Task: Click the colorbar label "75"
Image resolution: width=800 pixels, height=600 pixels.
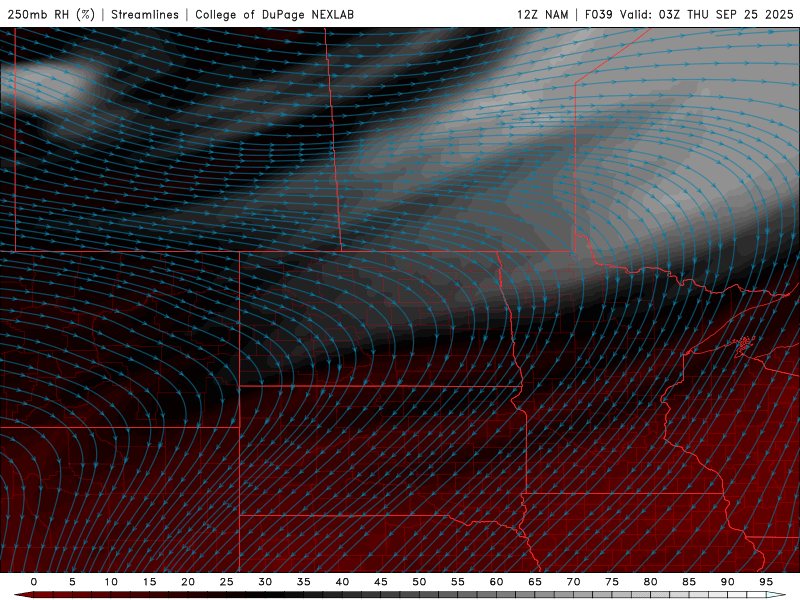Action: (x=612, y=582)
